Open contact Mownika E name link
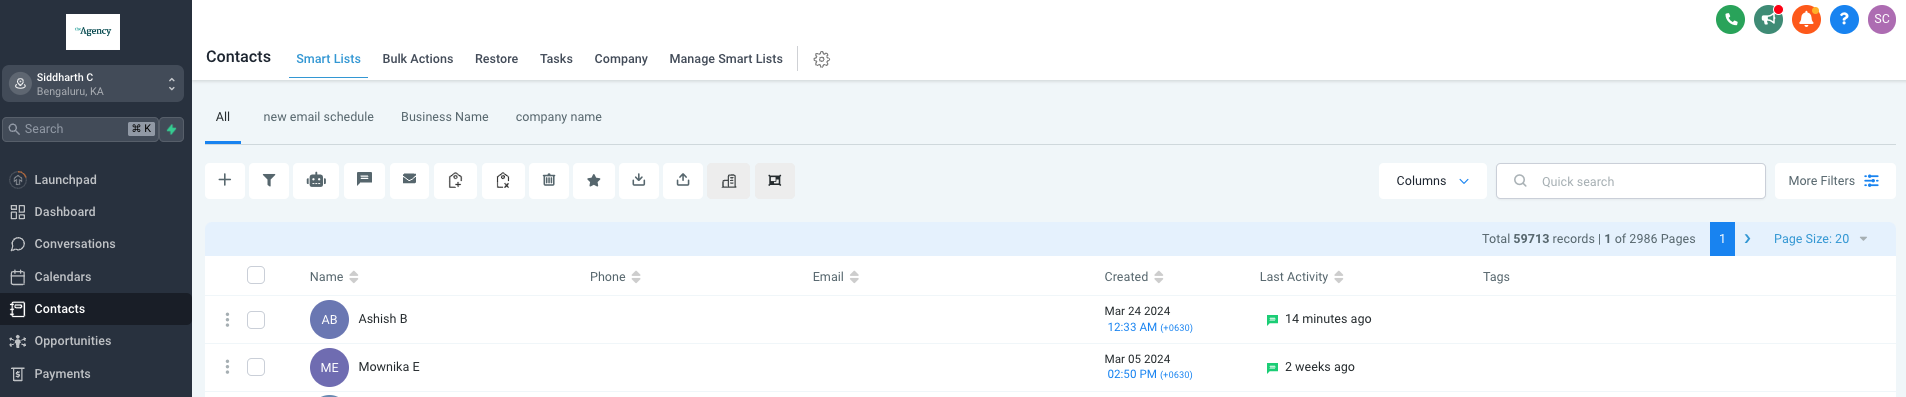The height and width of the screenshot is (397, 1906). (389, 367)
